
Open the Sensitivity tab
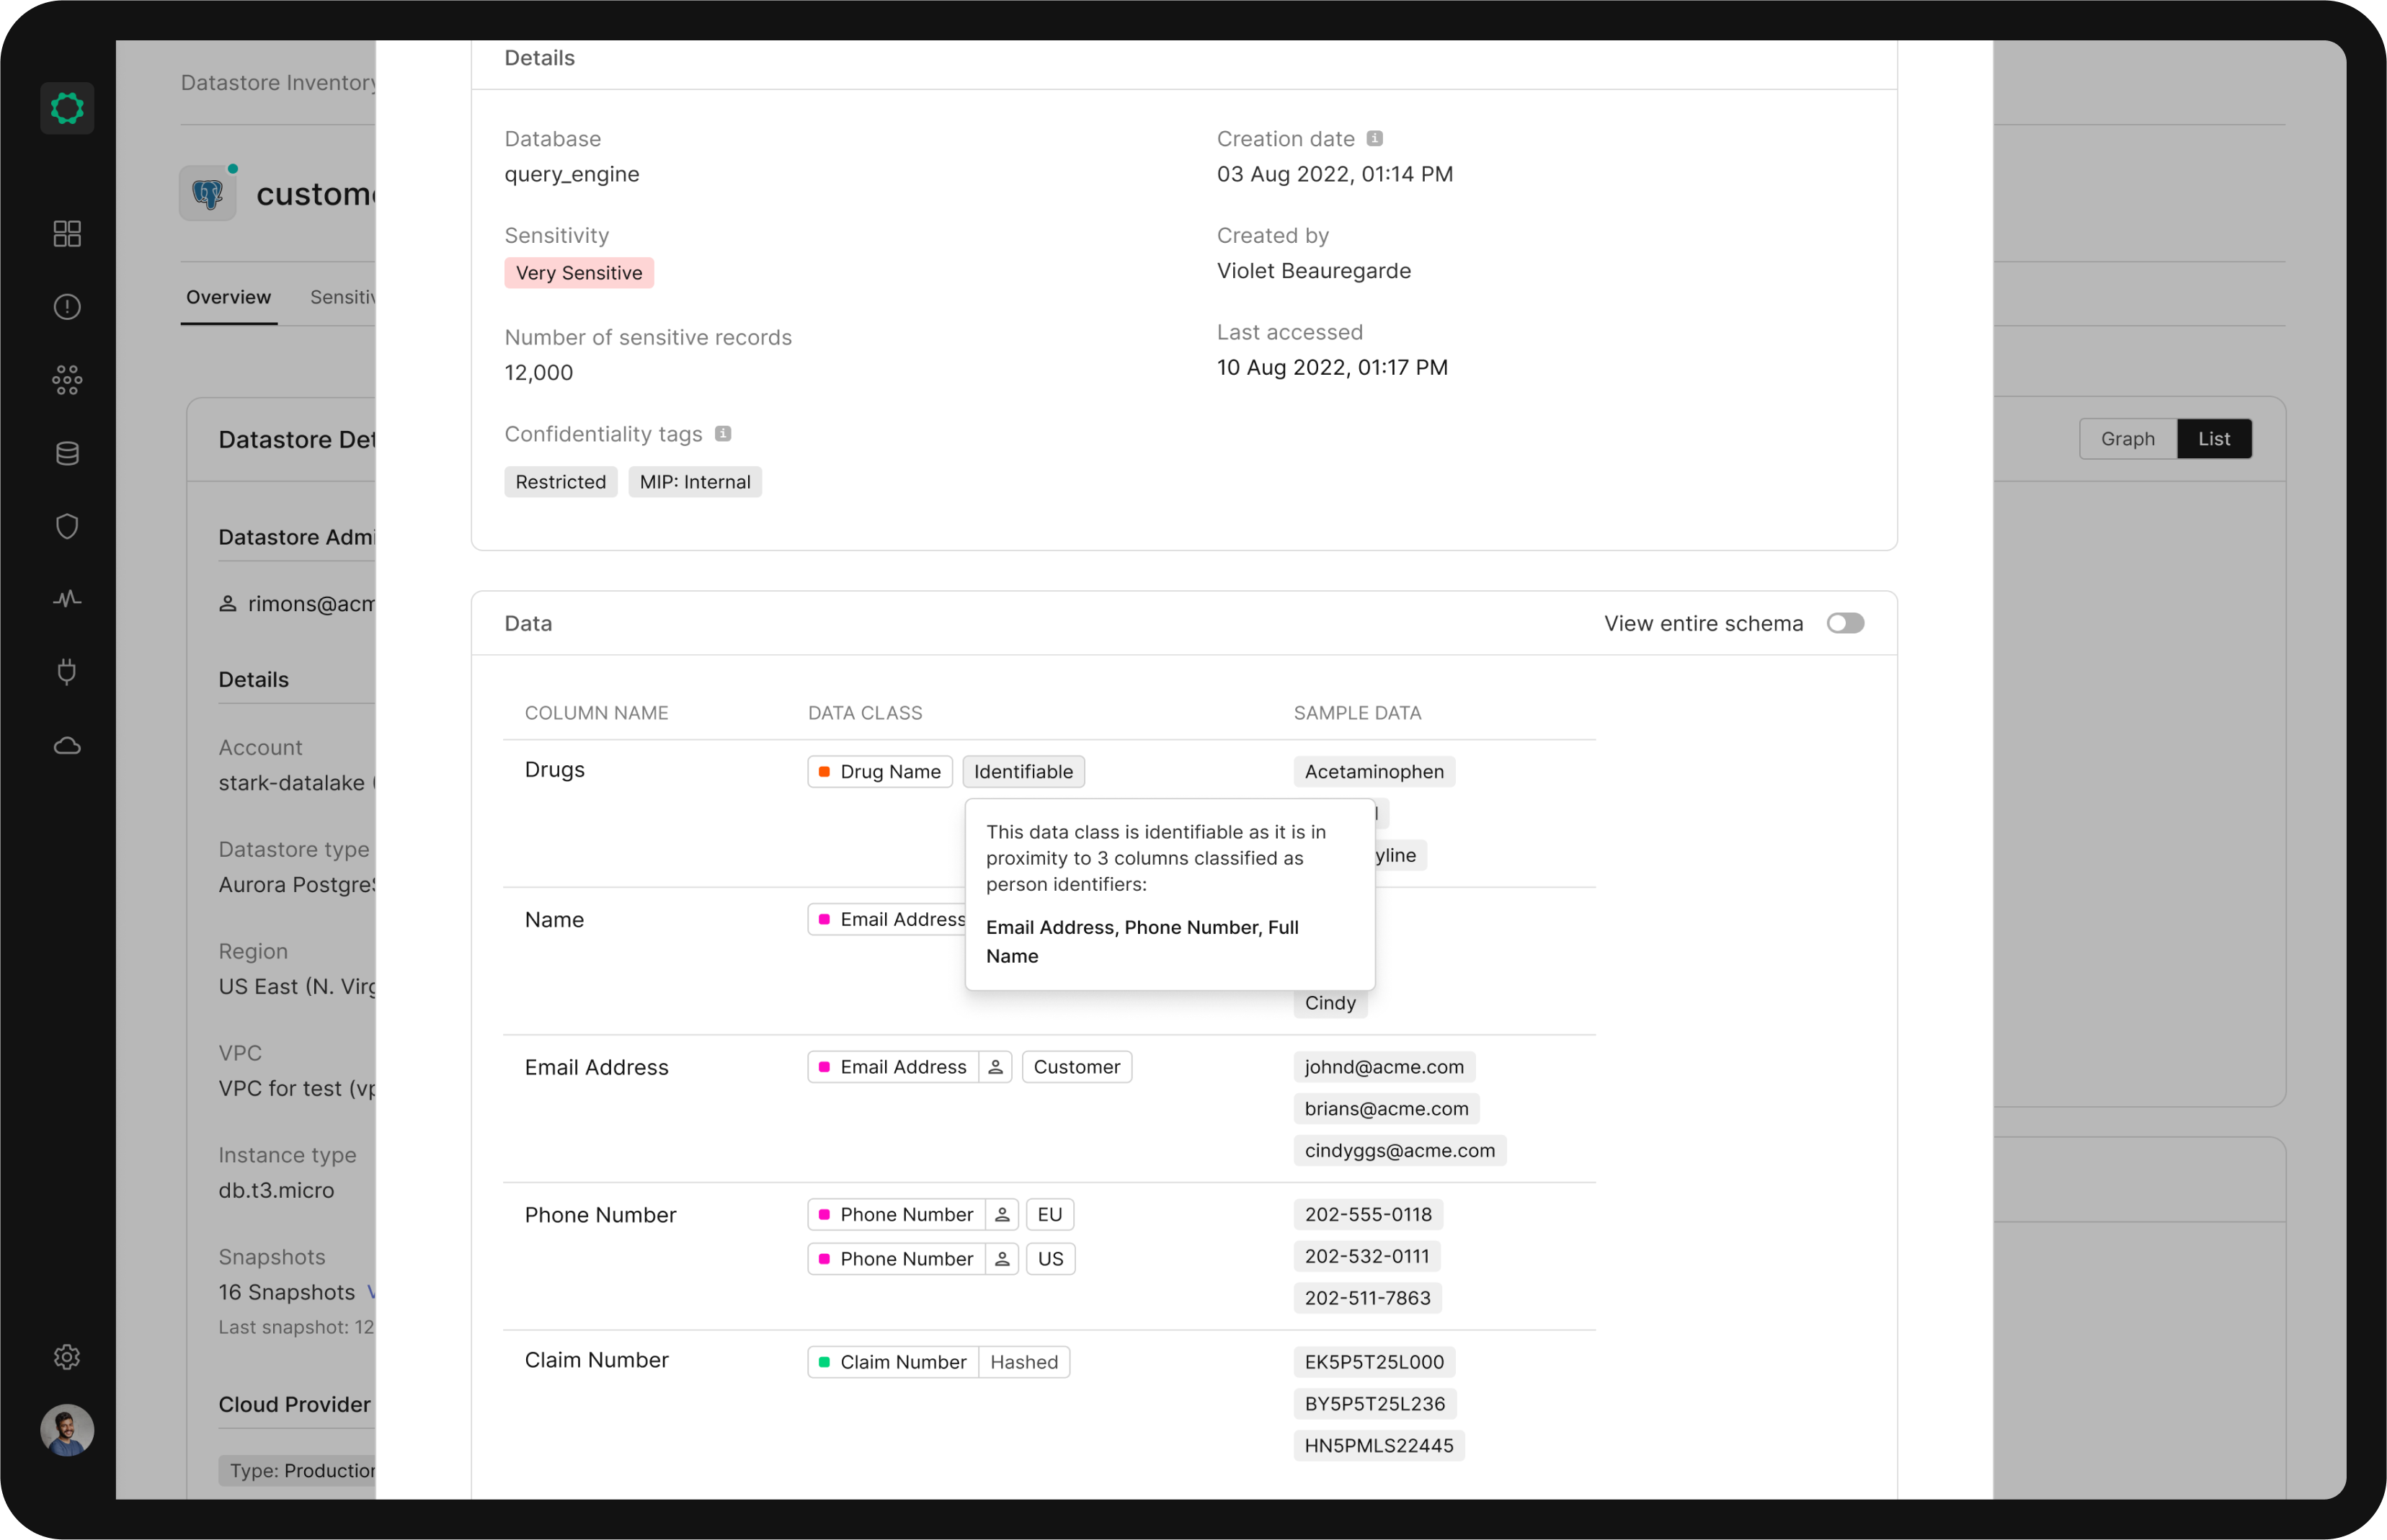(344, 297)
